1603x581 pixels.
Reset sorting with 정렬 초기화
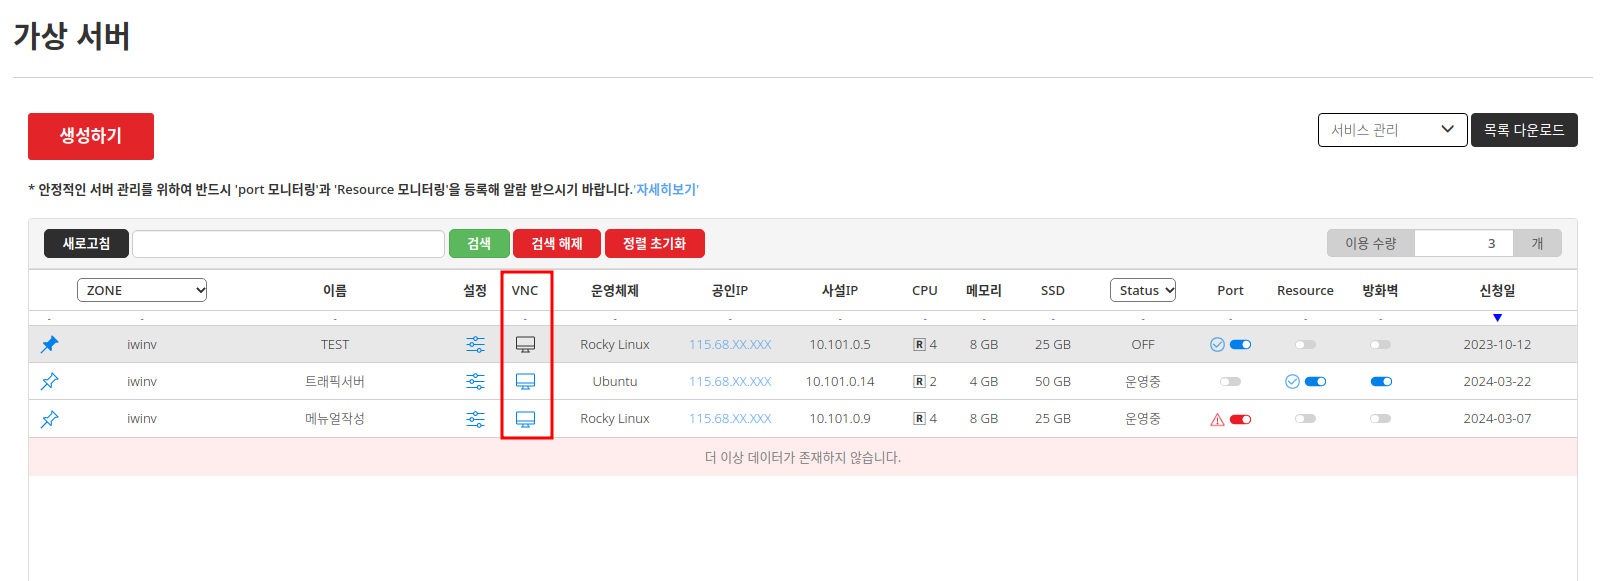click(654, 243)
